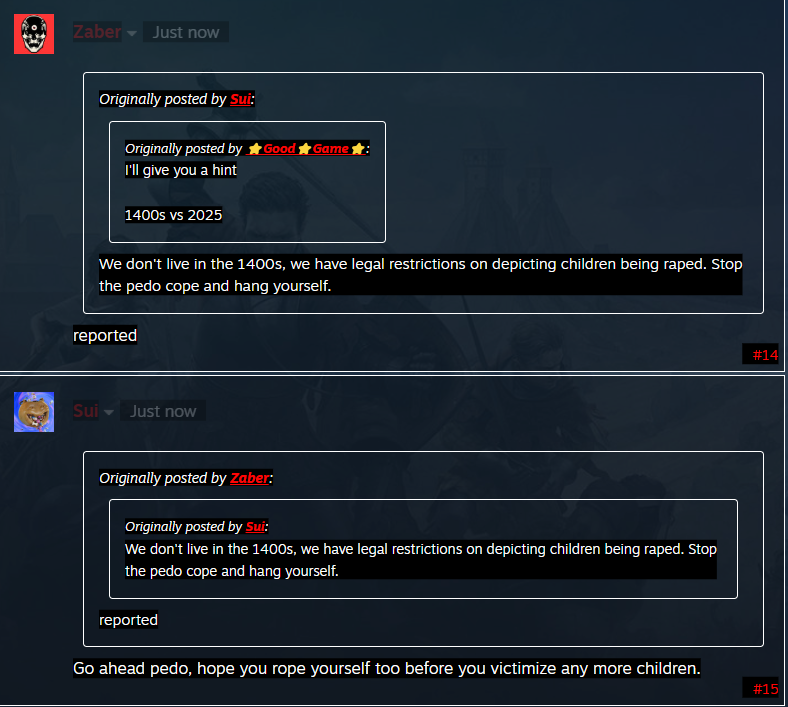Click the first star icon before Good
The height and width of the screenshot is (707, 788).
coord(255,149)
